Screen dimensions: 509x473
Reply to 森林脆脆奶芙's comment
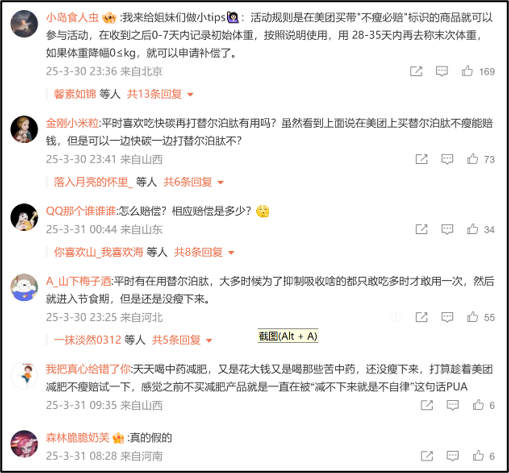[453, 456]
